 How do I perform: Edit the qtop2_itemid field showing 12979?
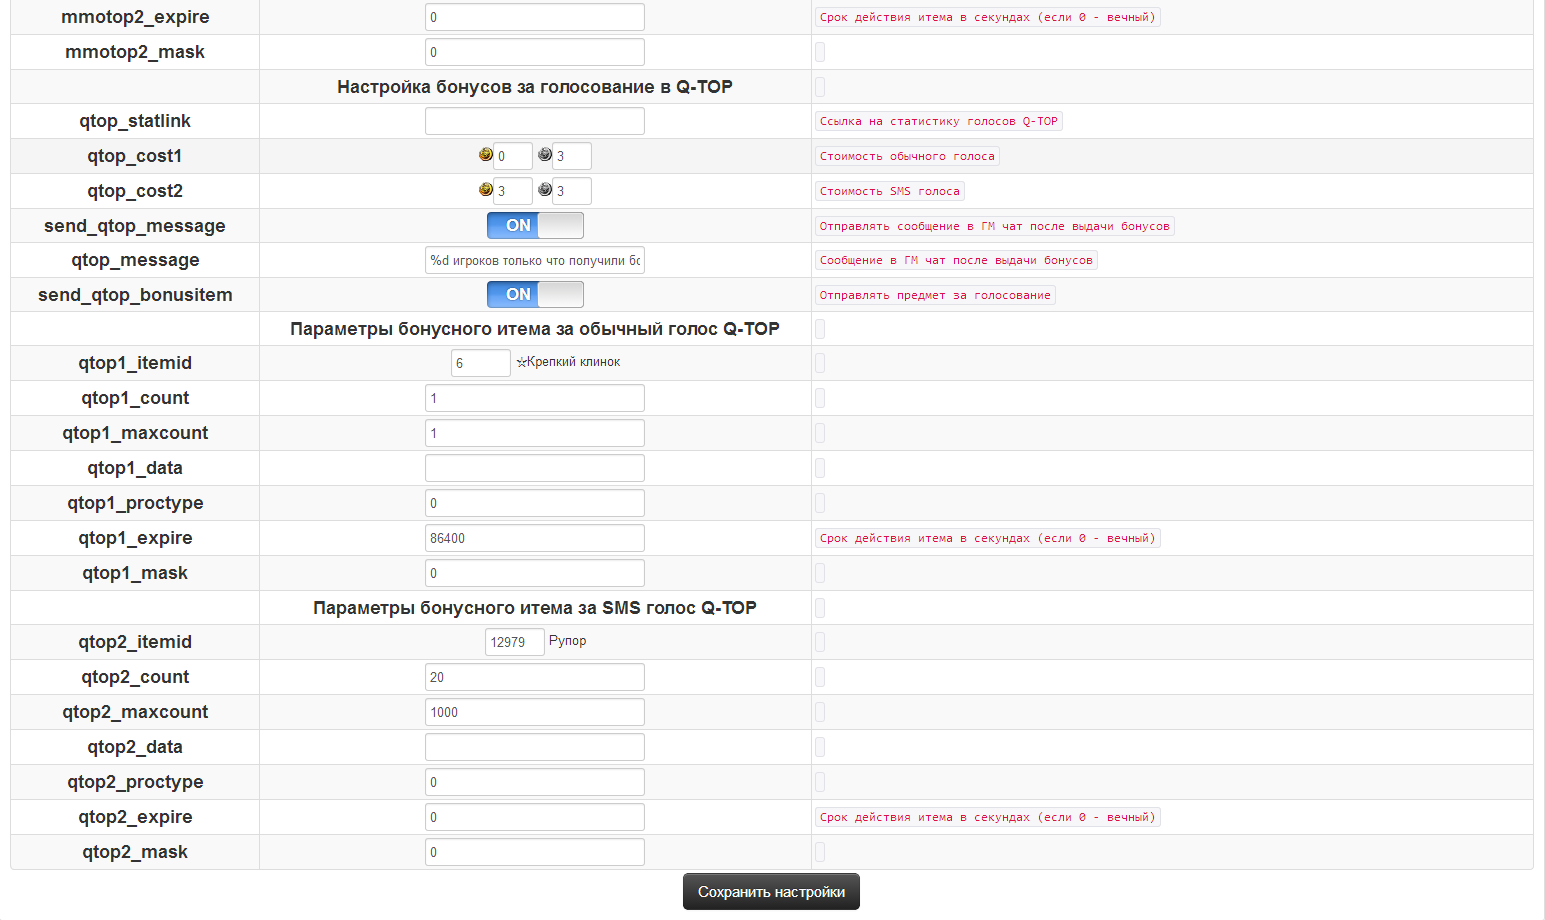[x=515, y=642]
